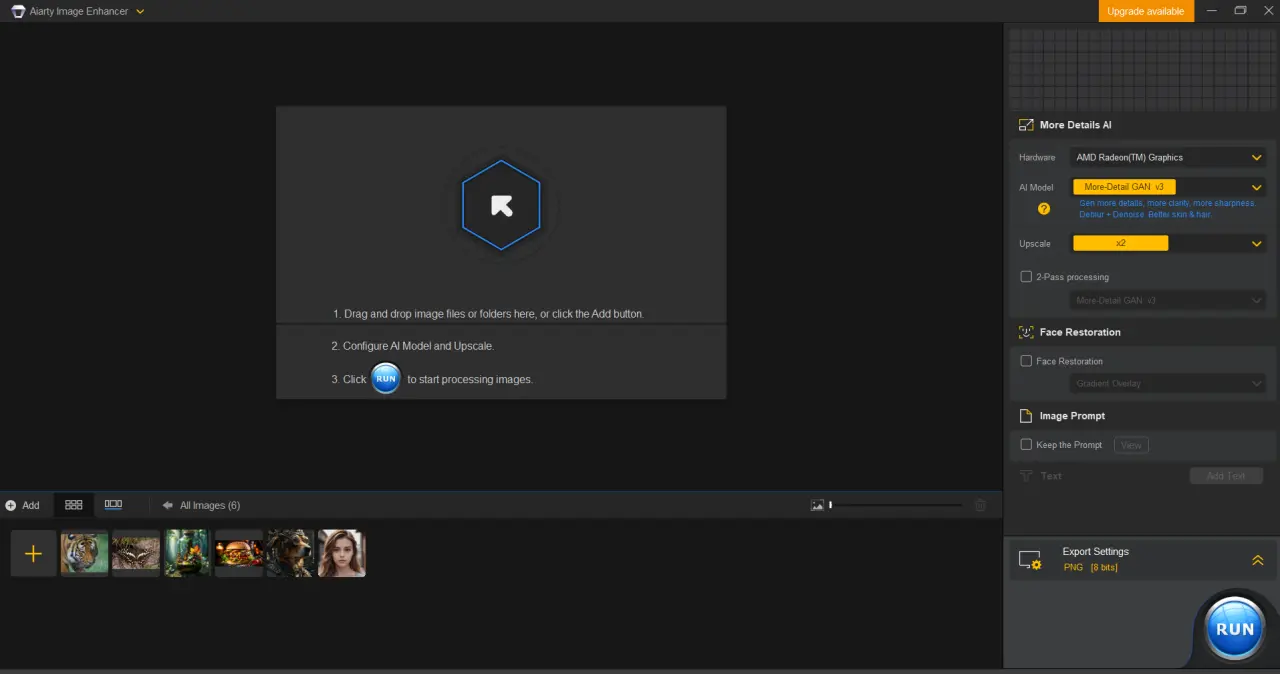Click the Face Restoration section icon
The image size is (1280, 674).
1026,332
